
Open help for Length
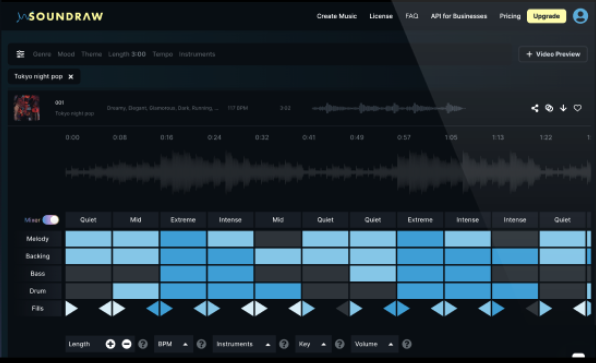(x=143, y=344)
